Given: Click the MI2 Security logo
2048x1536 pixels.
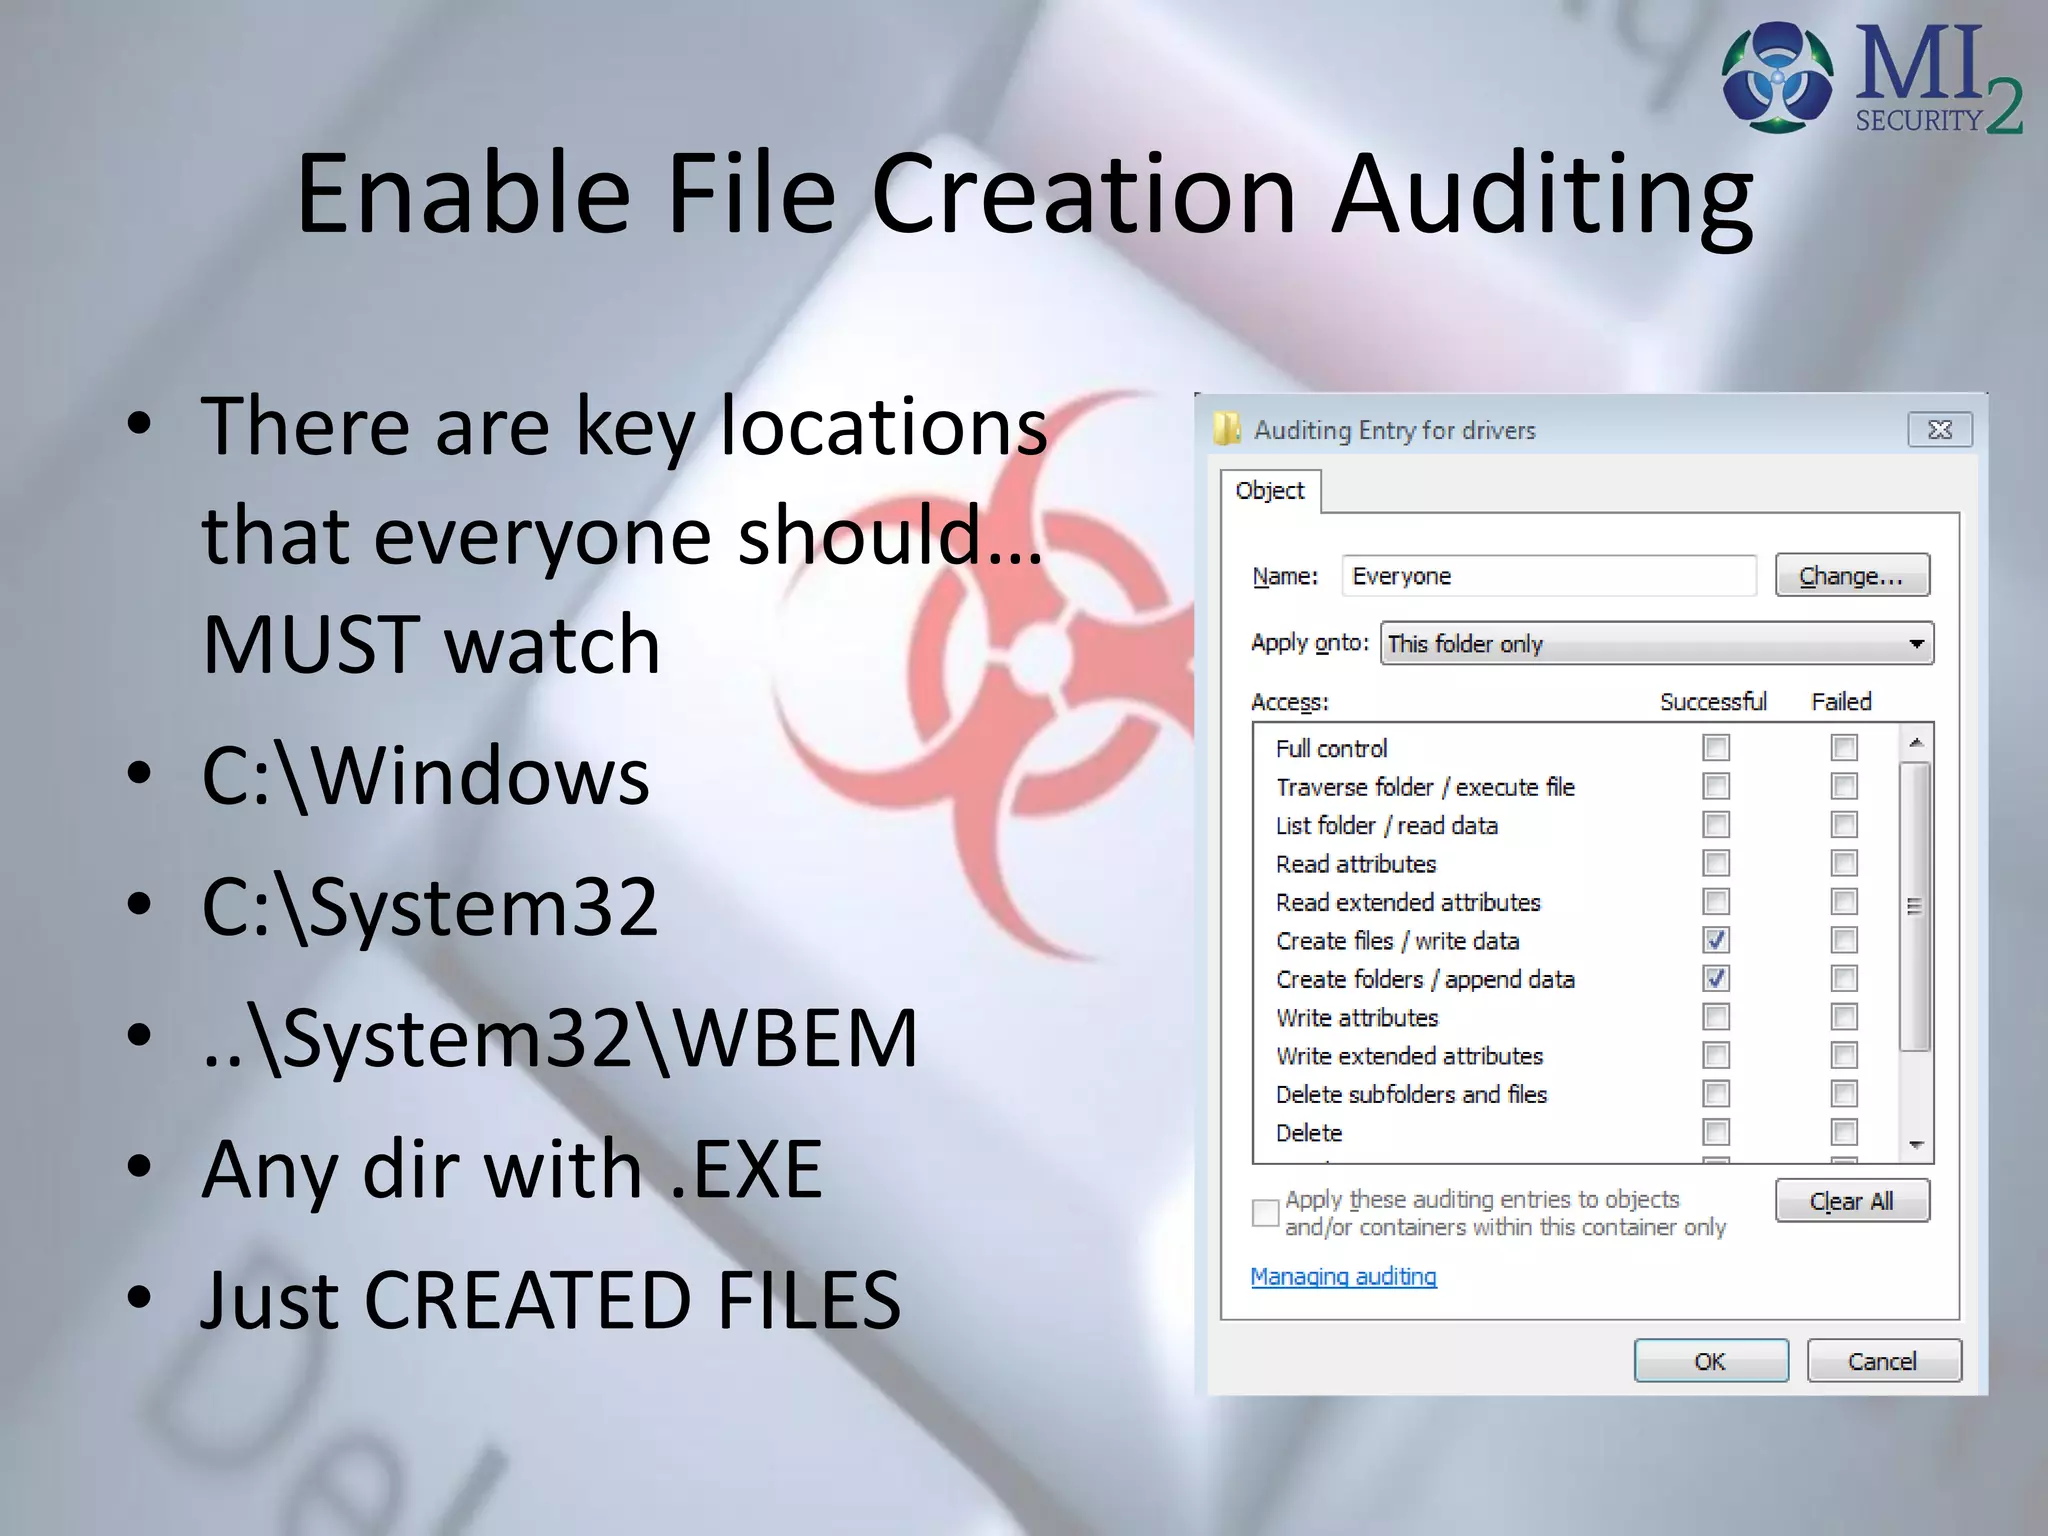Looking at the screenshot, I should coord(1872,78).
